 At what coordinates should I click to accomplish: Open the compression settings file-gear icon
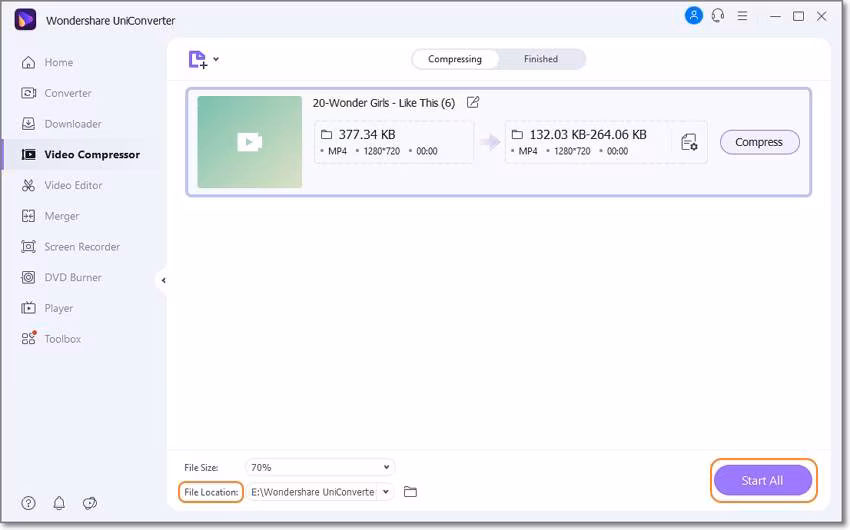coord(689,142)
